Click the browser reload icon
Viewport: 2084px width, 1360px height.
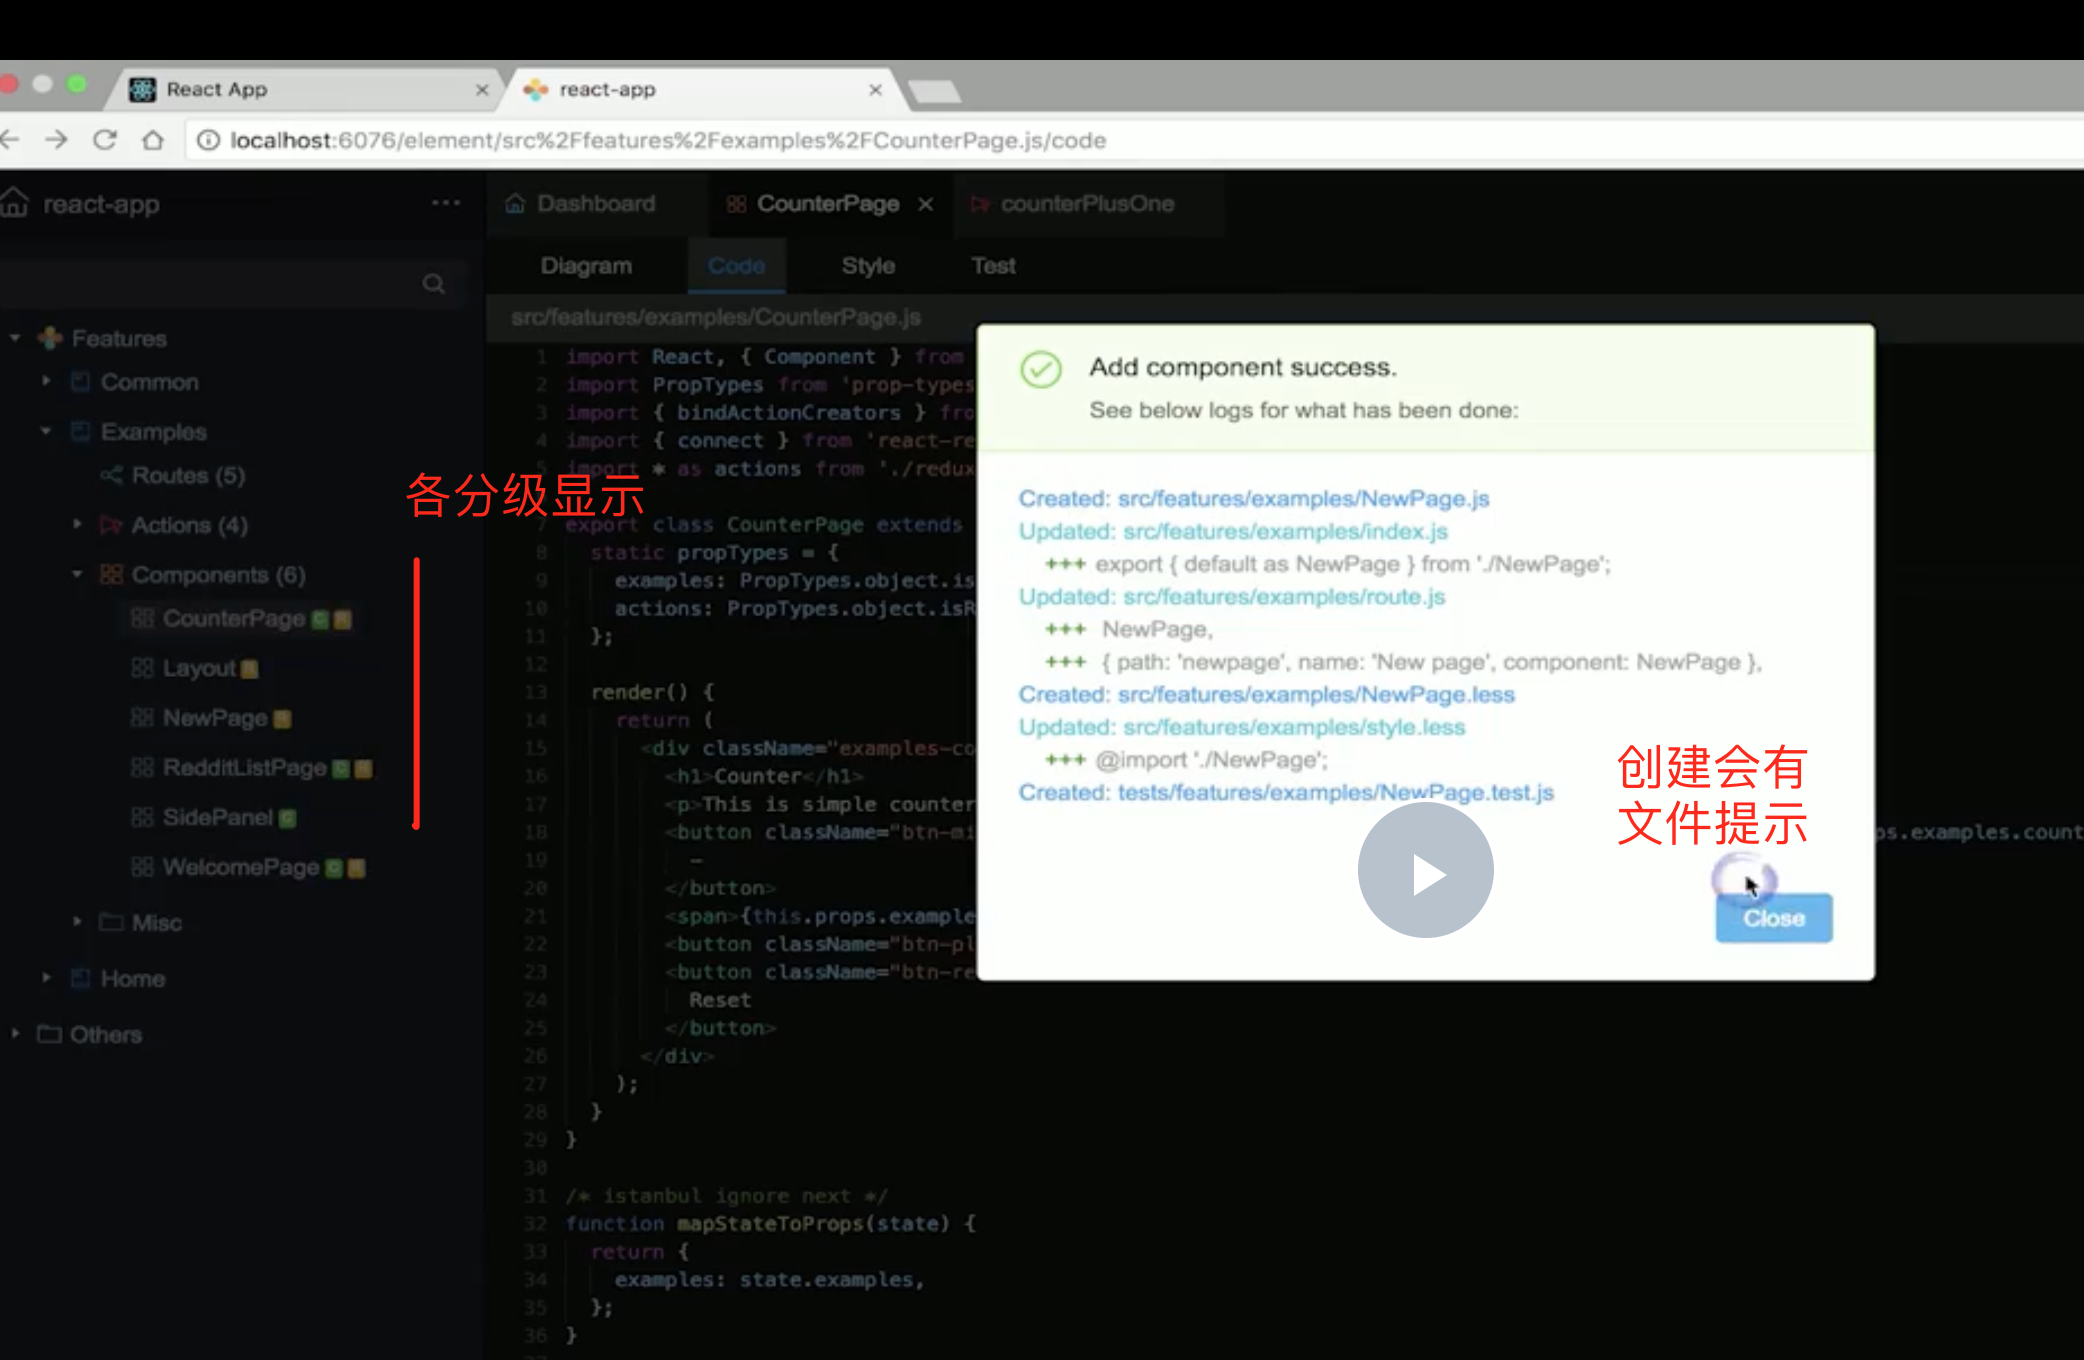(x=105, y=140)
